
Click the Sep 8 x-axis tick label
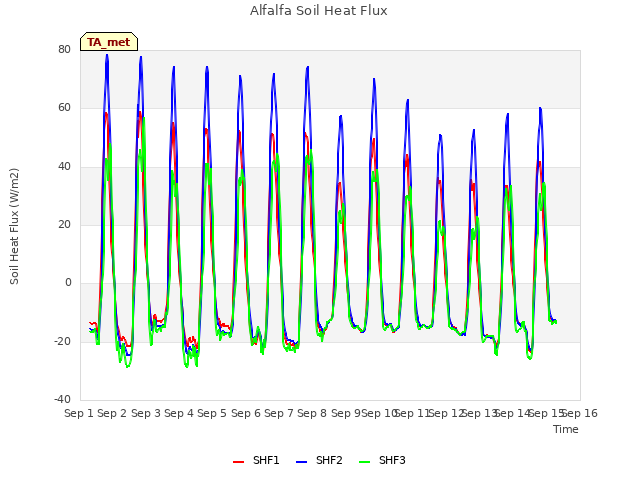point(312,413)
